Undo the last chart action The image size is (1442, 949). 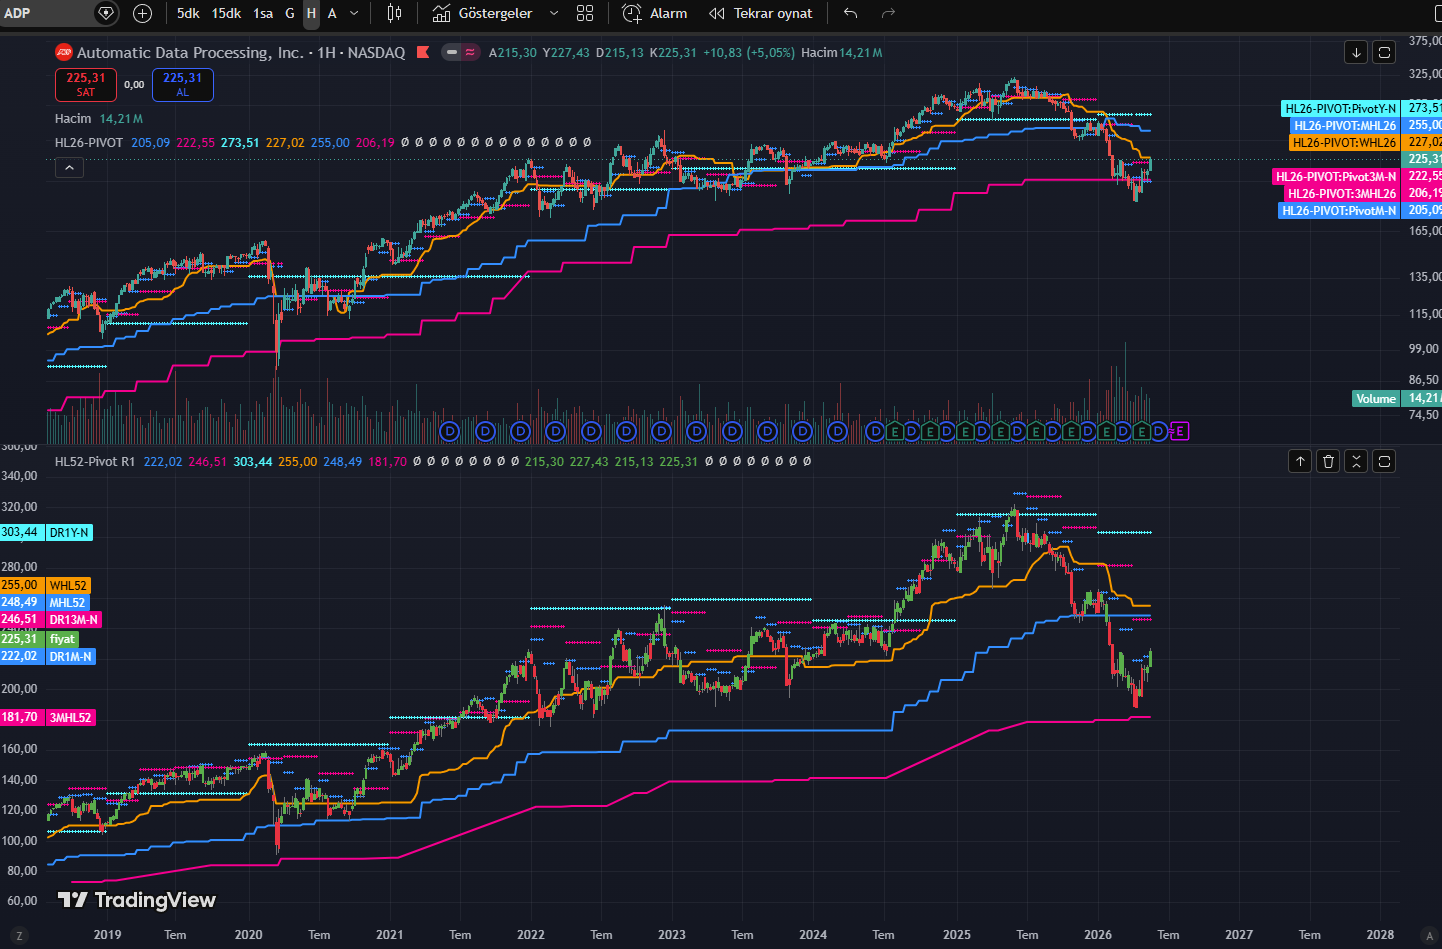tap(851, 13)
